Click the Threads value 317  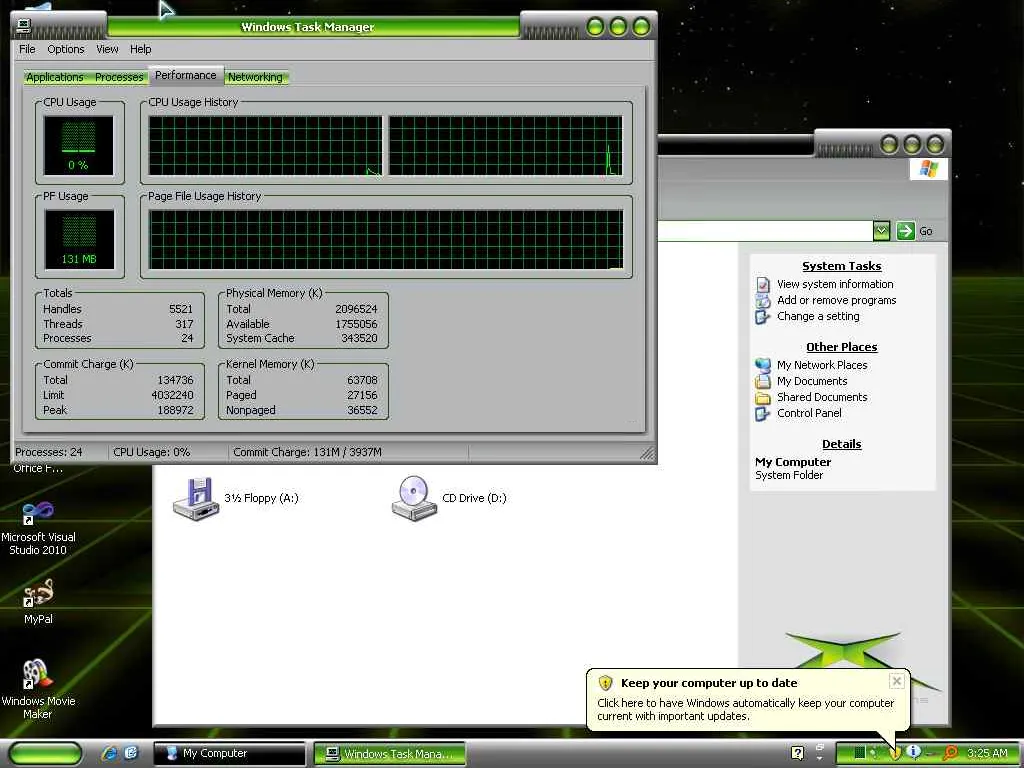coord(184,324)
